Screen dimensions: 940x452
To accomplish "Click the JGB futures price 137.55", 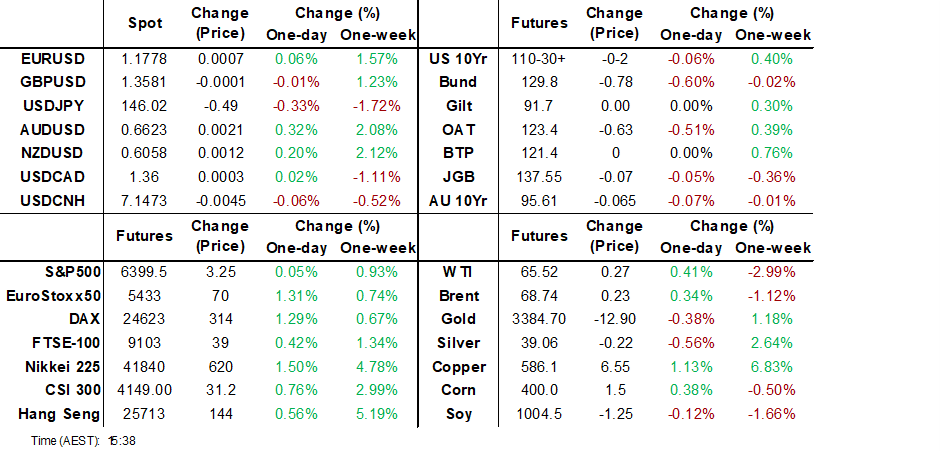I will pos(539,176).
